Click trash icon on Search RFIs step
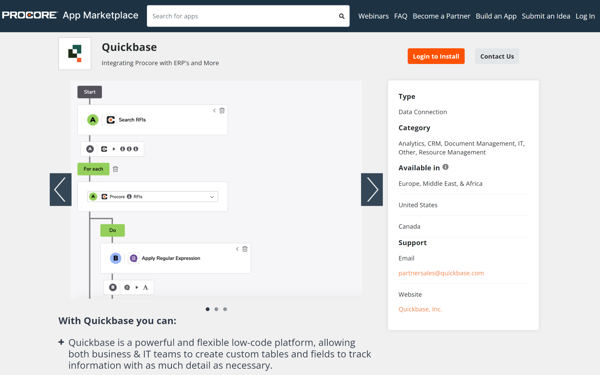This screenshot has height=375, width=600. coord(222,111)
